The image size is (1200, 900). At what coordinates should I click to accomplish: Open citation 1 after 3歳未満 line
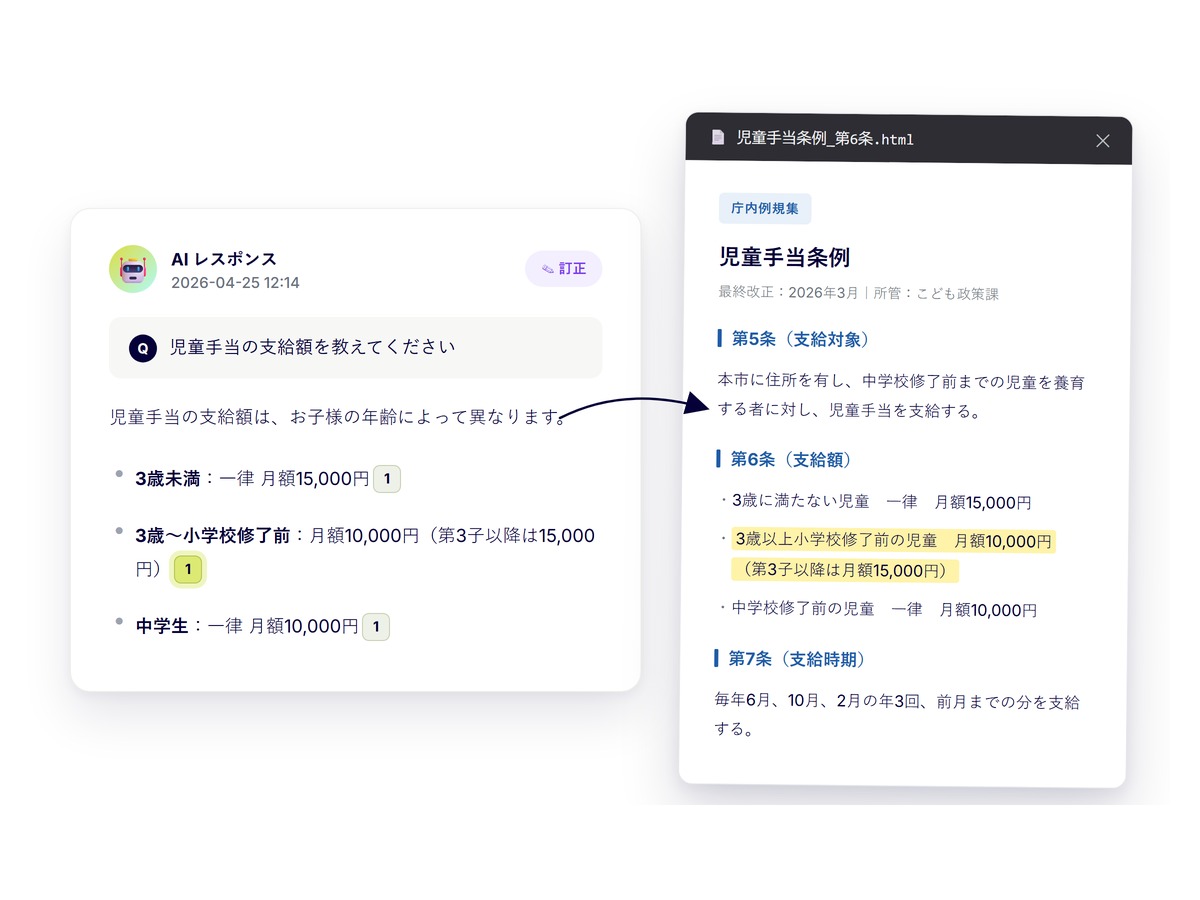(x=387, y=479)
